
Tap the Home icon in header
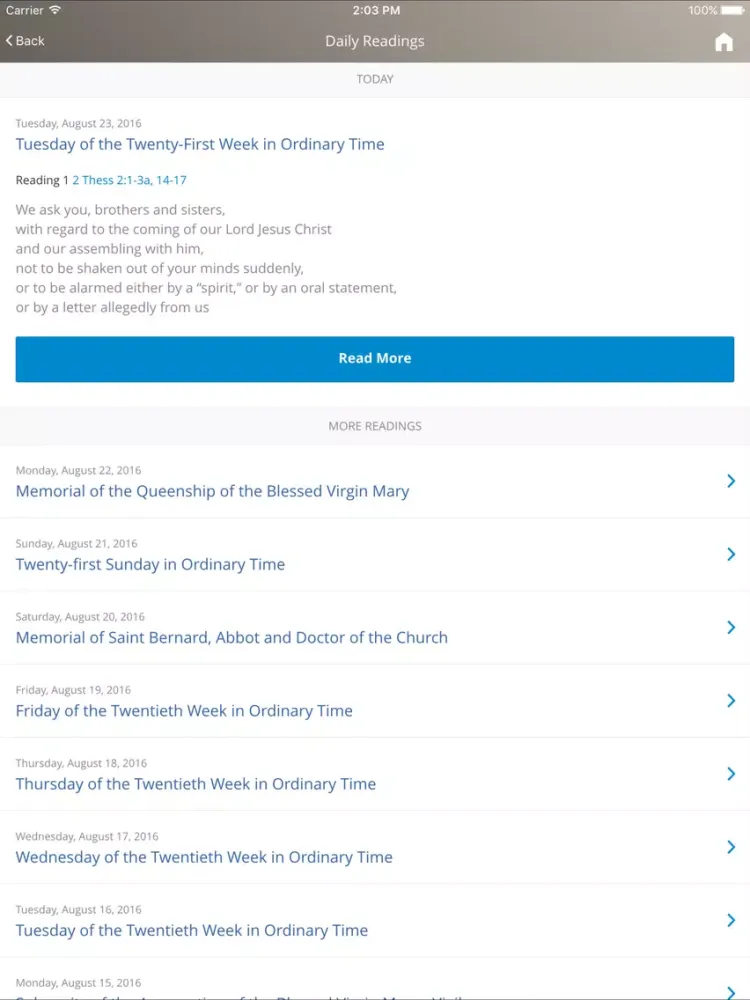coord(724,42)
